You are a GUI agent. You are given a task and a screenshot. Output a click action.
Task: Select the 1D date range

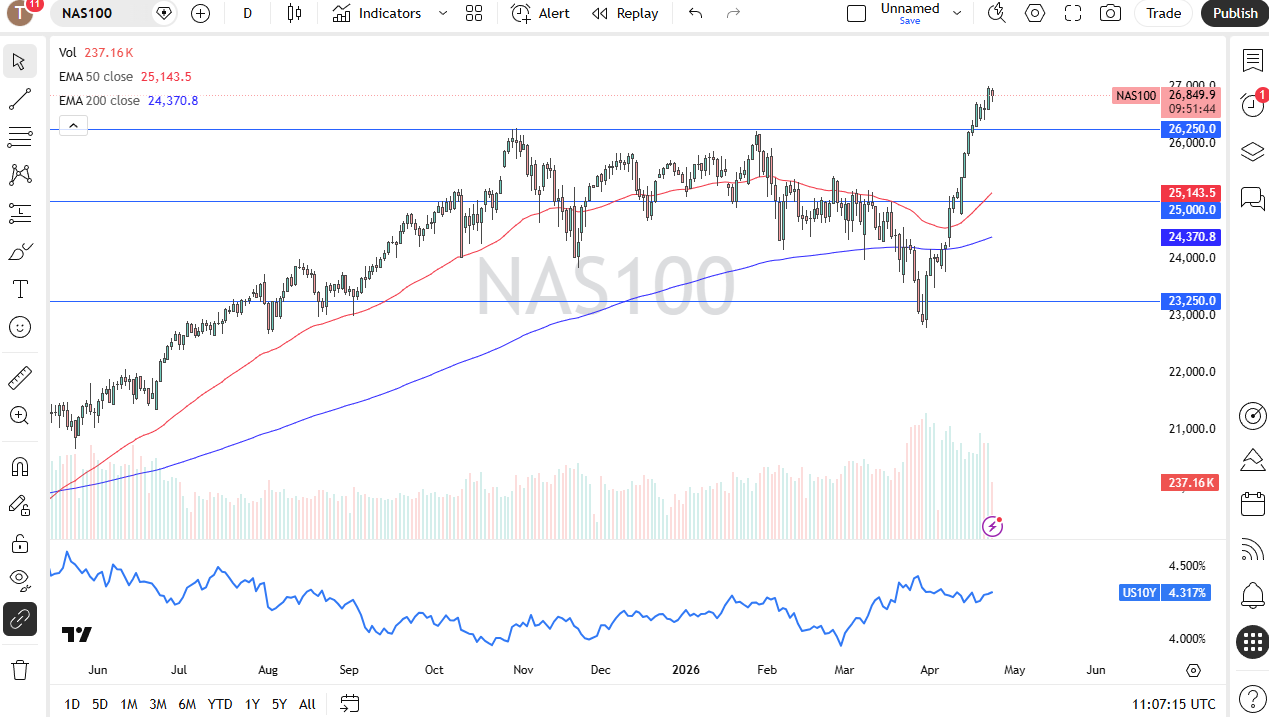tap(72, 704)
